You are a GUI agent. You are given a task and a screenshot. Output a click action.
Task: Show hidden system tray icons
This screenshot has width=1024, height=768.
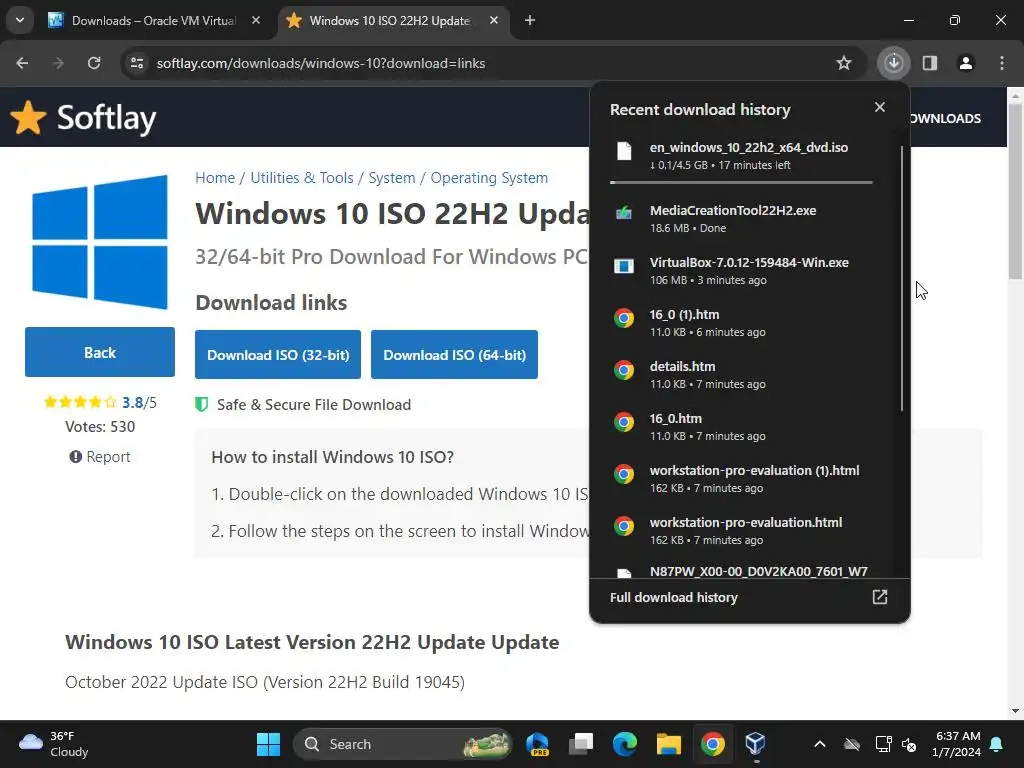tap(820, 744)
